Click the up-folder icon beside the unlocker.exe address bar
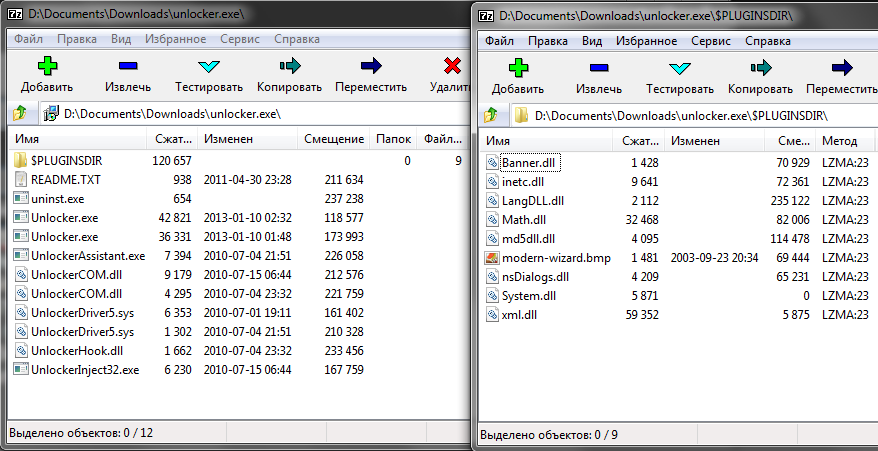Viewport: 878px width, 451px height. coord(20,114)
